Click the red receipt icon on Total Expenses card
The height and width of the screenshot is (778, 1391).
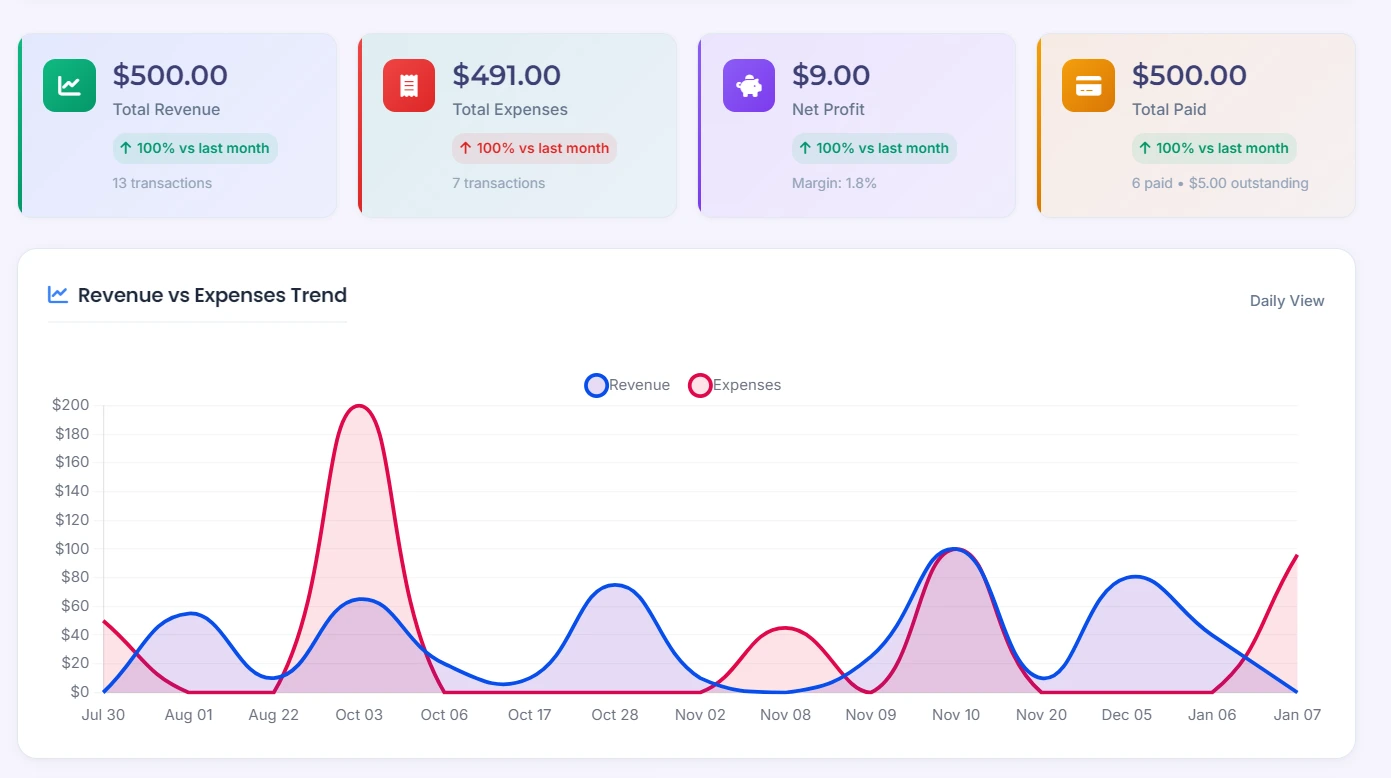coord(407,85)
